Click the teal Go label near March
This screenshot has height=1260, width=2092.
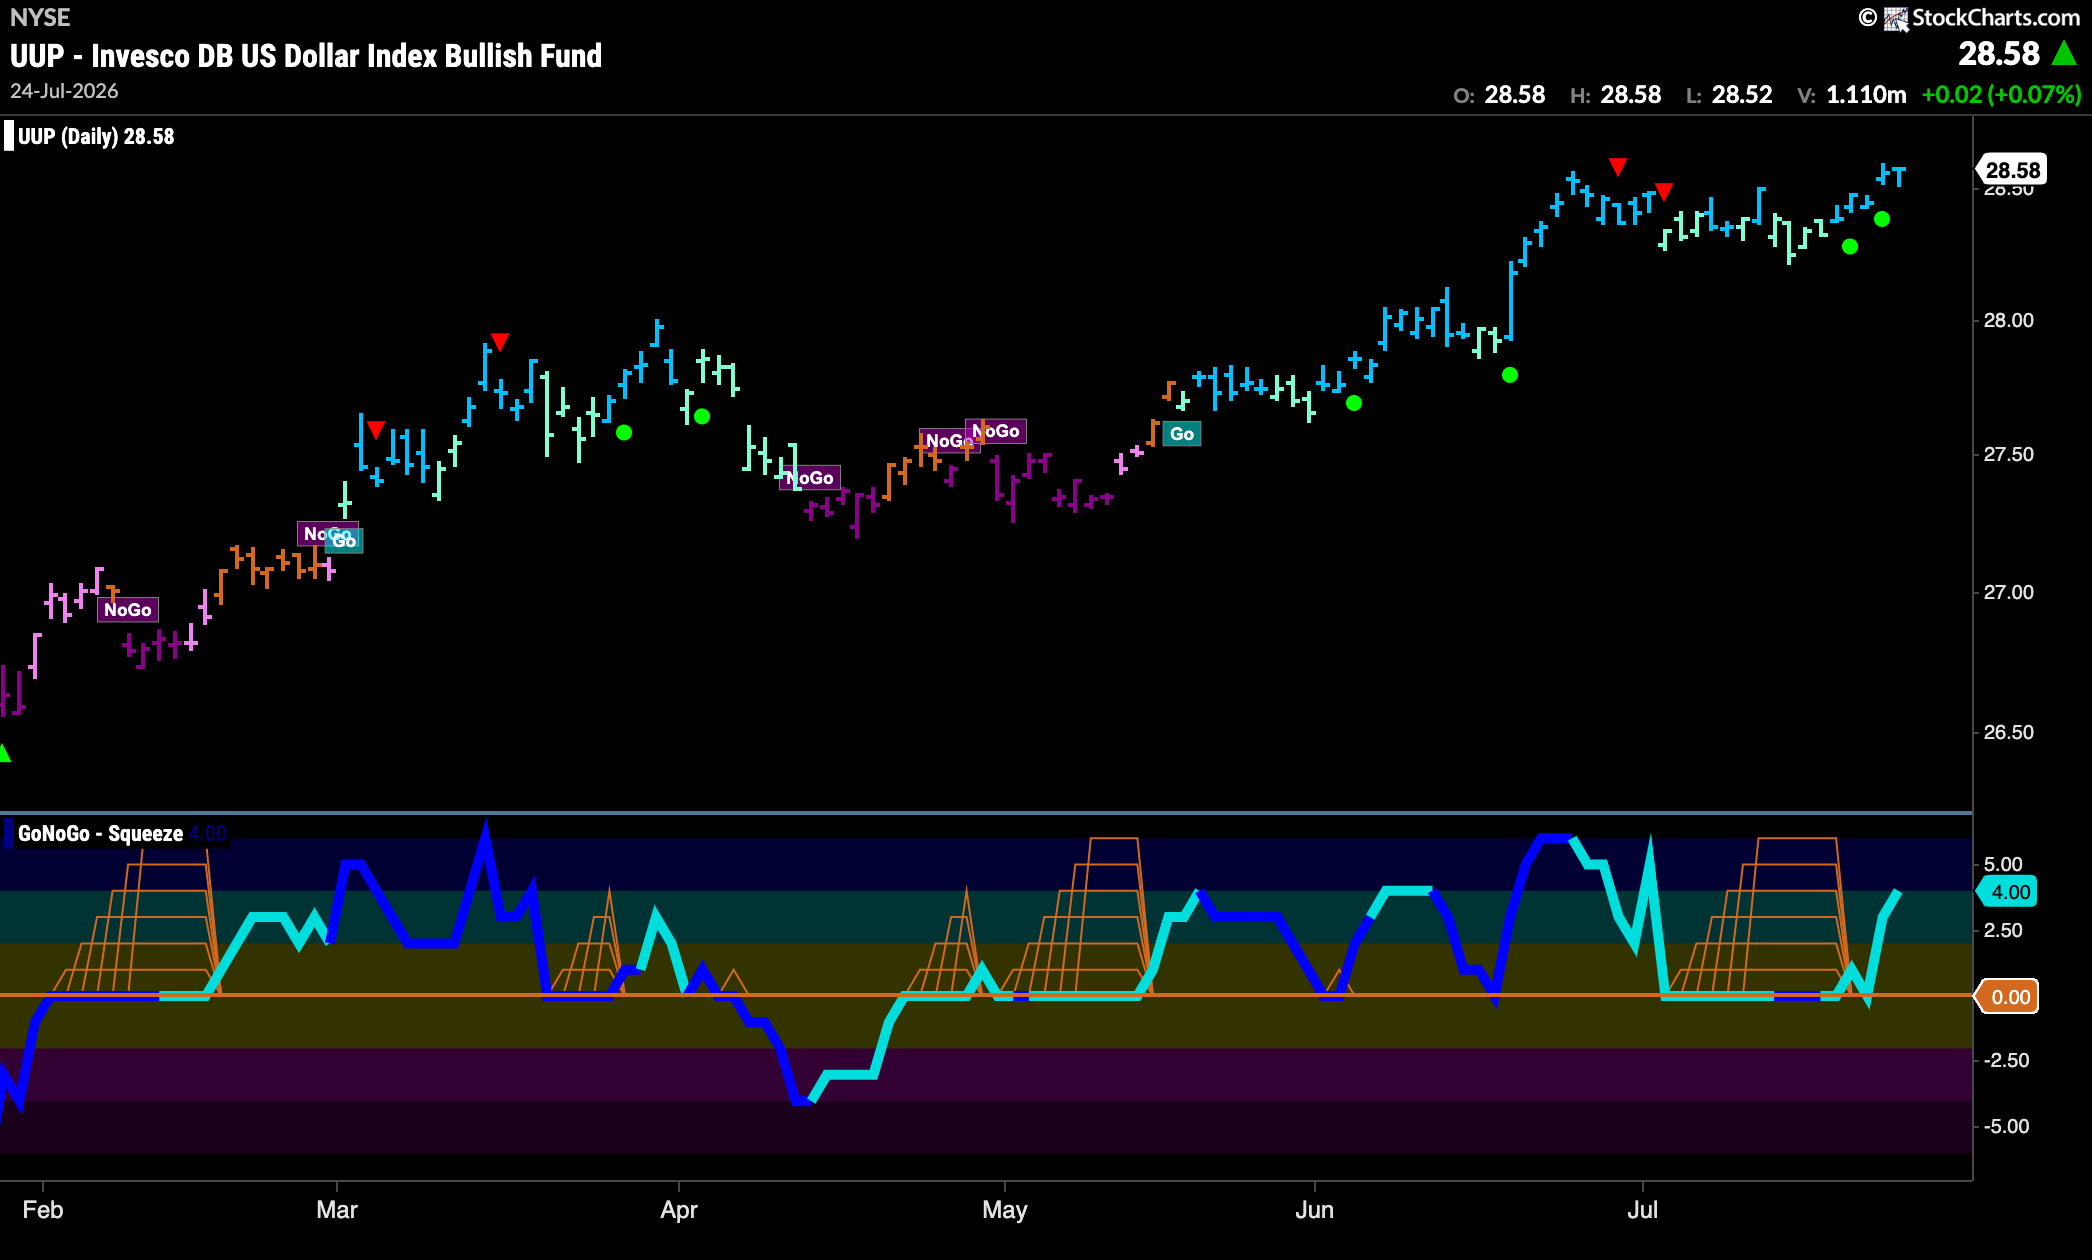point(345,541)
